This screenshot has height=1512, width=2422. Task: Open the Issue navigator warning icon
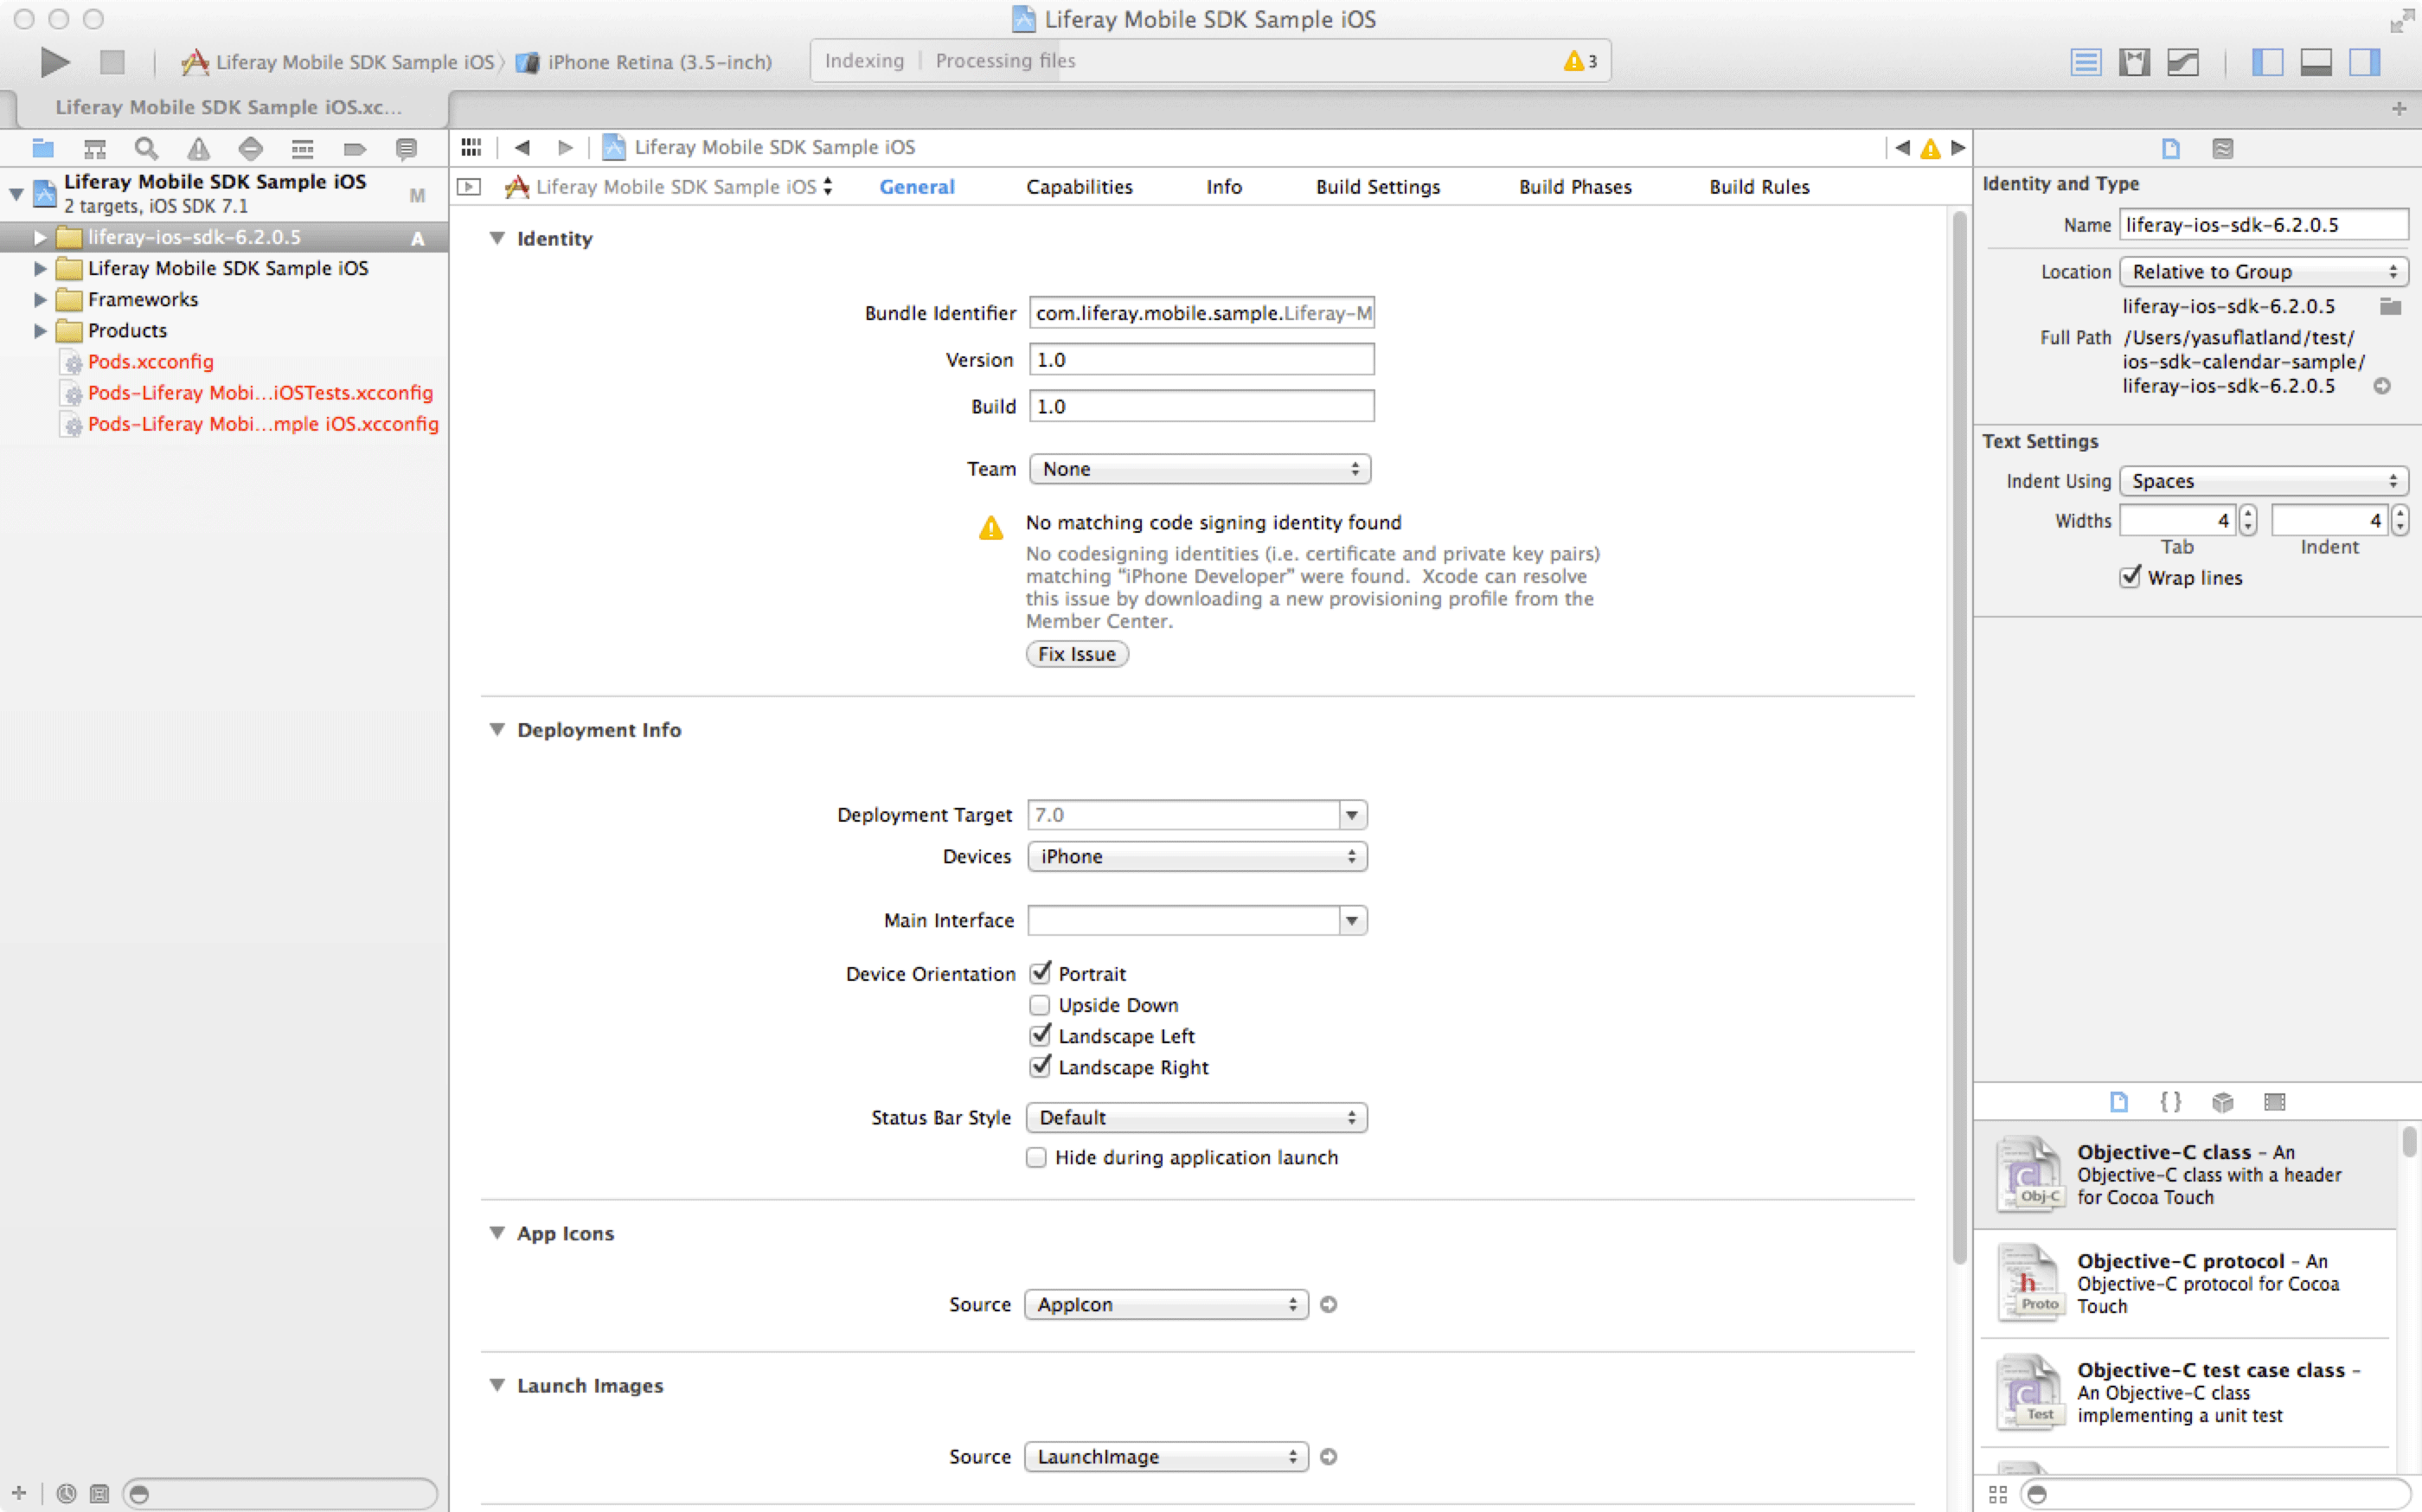pyautogui.click(x=198, y=149)
